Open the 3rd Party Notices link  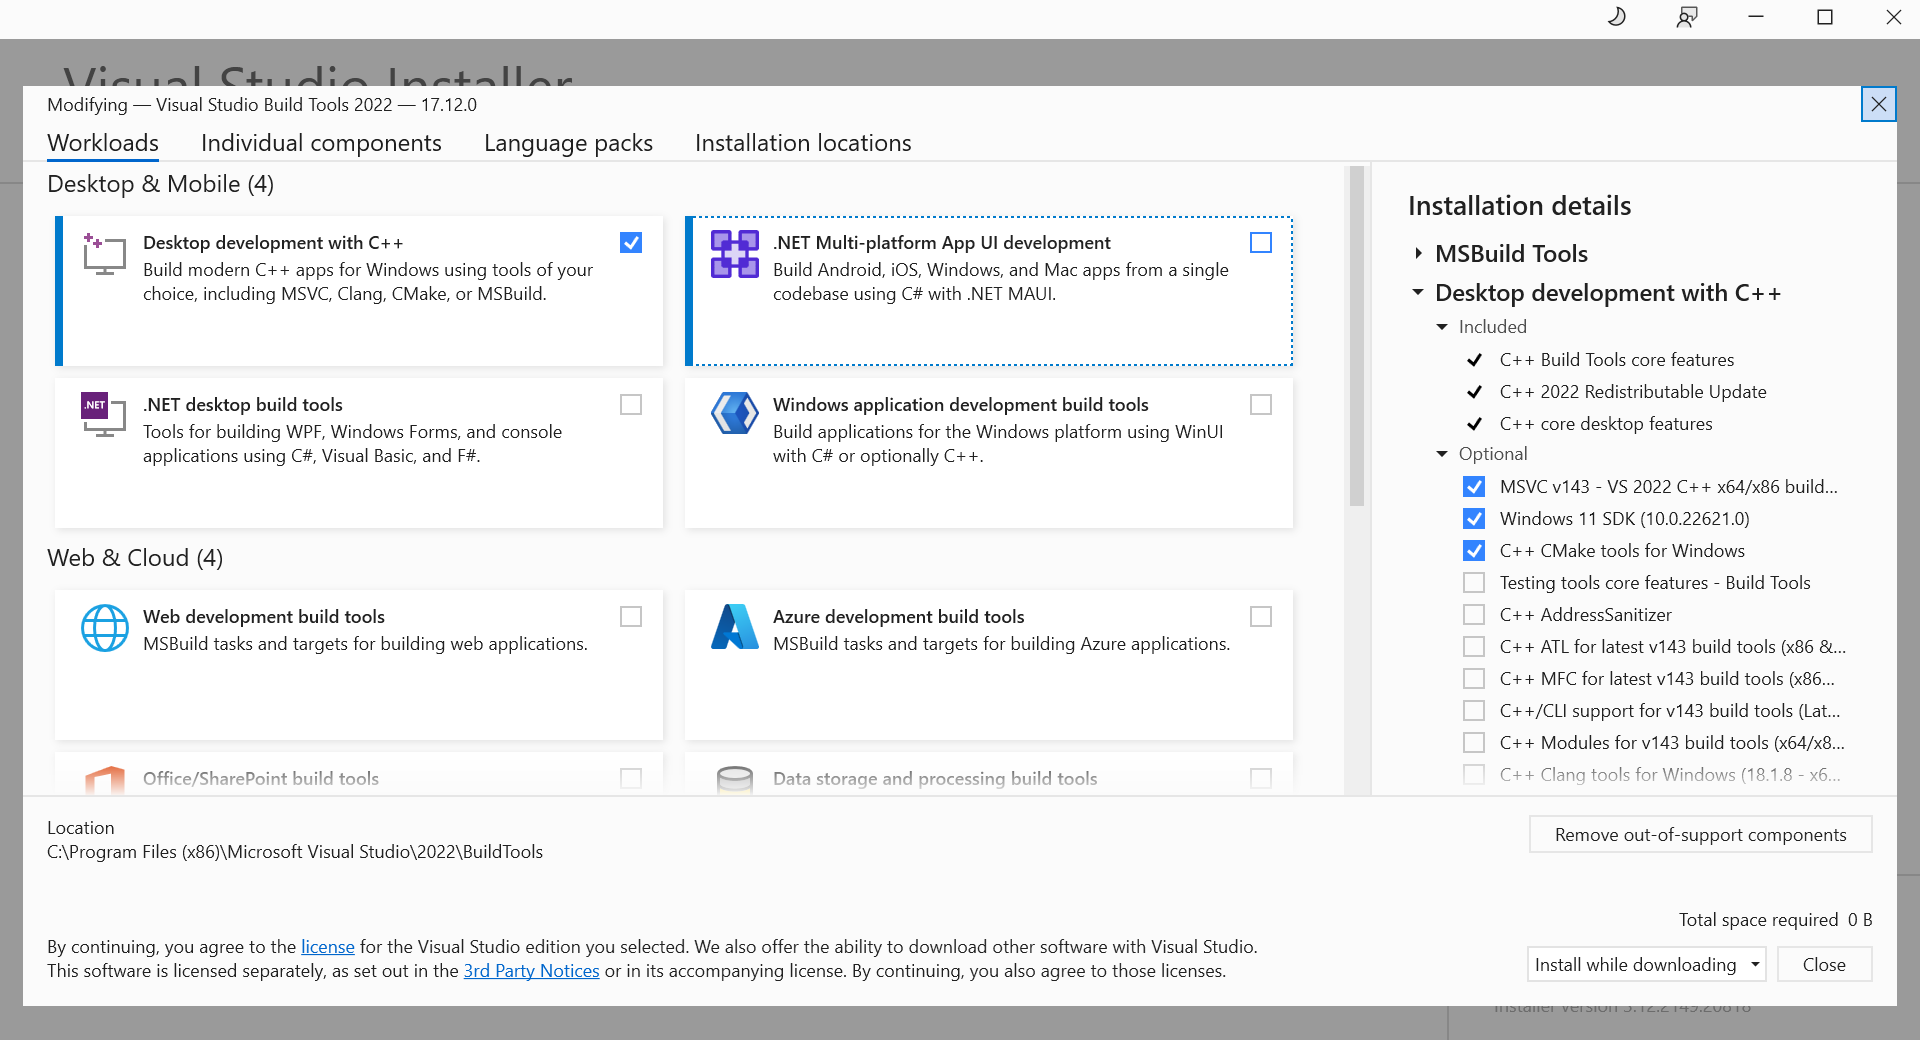click(531, 971)
